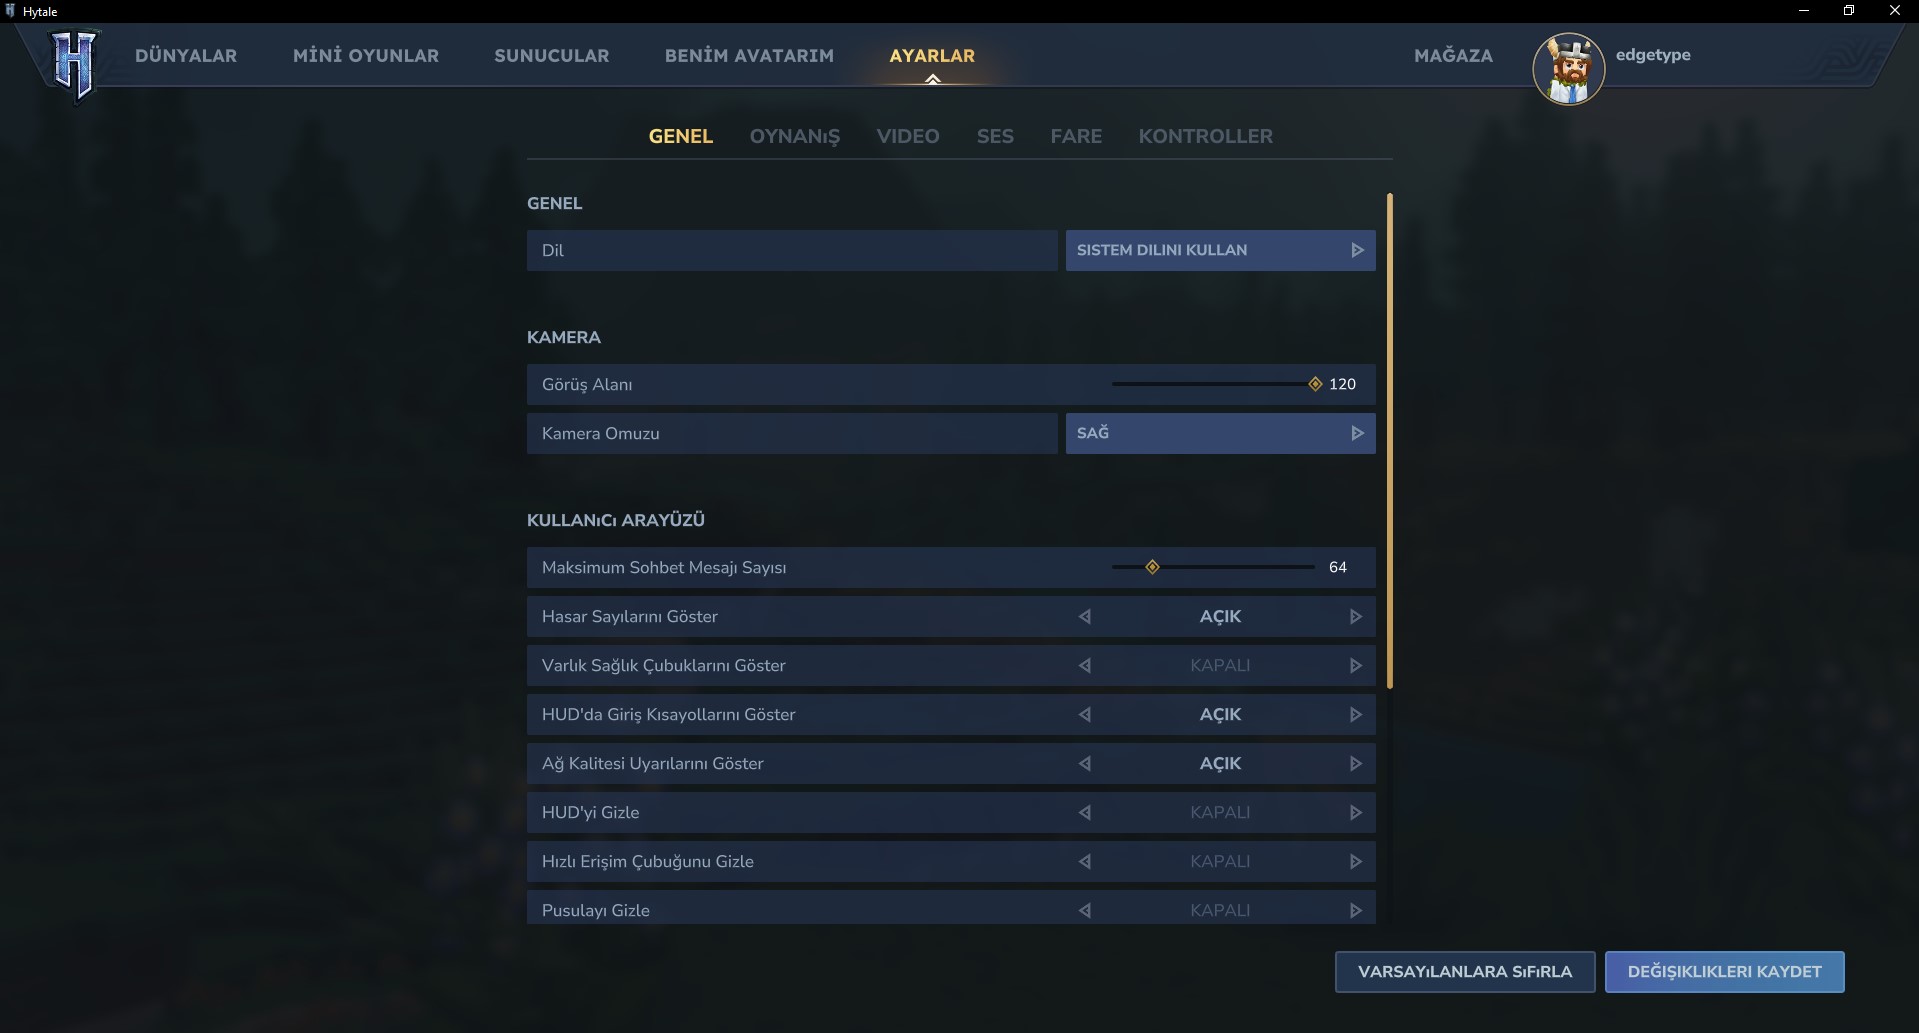This screenshot has height=1033, width=1919.
Task: Open the edgetype avatar profile picture
Action: point(1568,68)
